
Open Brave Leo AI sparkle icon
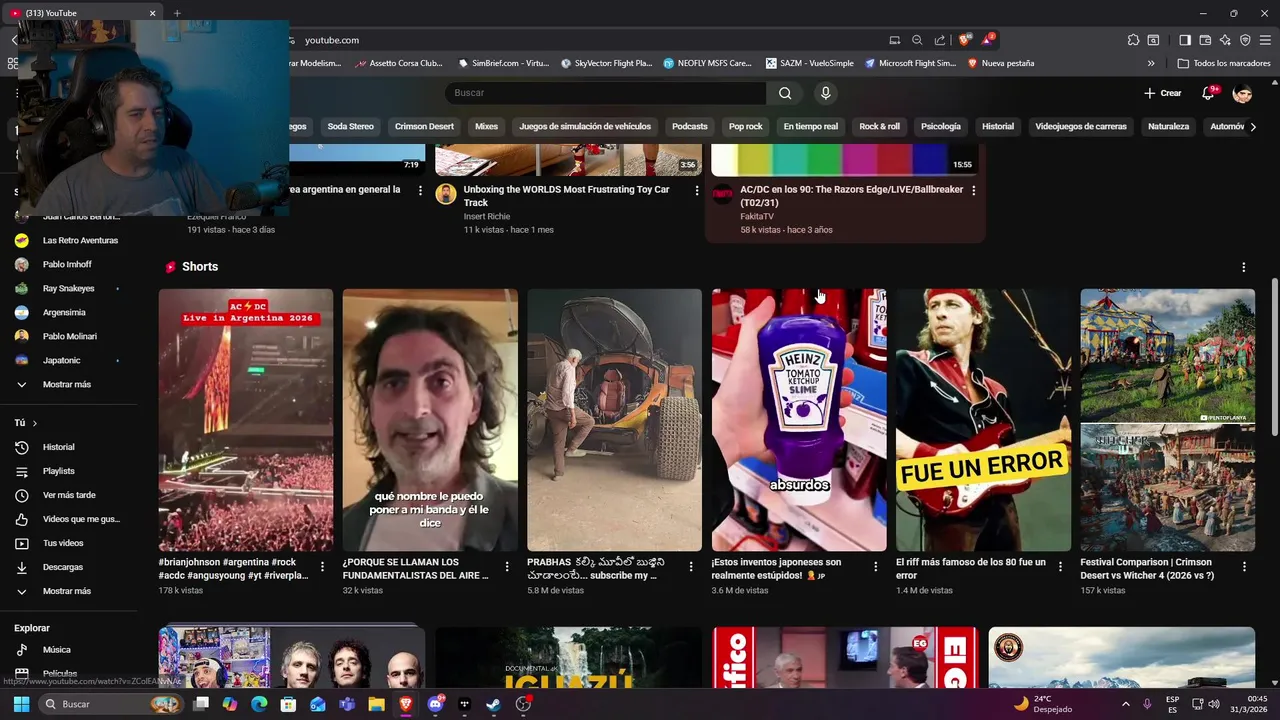click(1225, 40)
